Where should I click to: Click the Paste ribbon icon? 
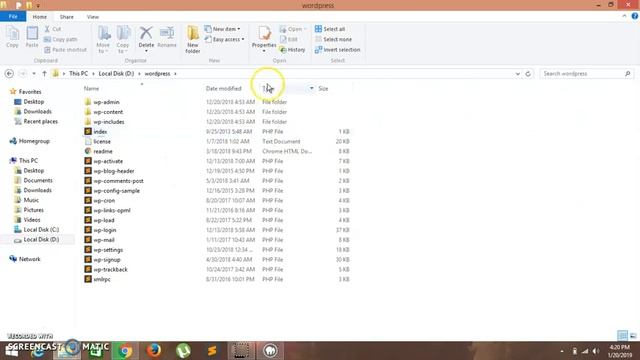click(32, 37)
